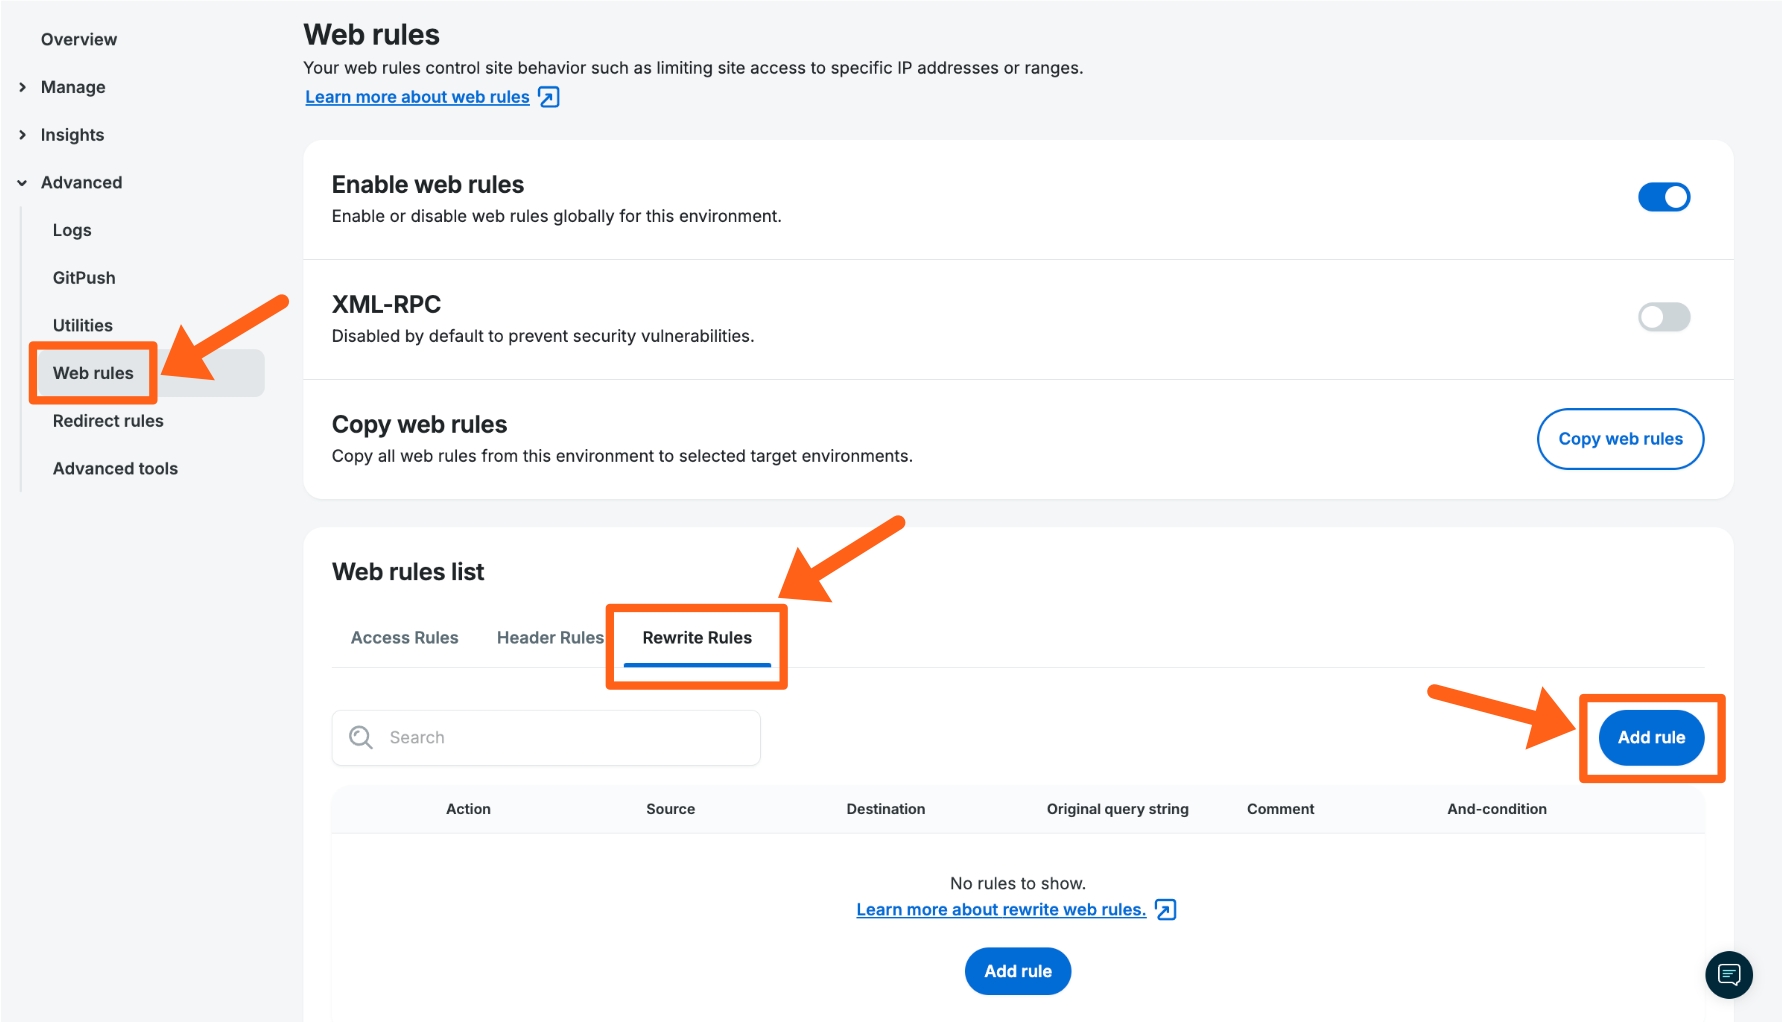Switch to the Access Rules tab
Viewport: 1782px width, 1022px height.
(404, 637)
